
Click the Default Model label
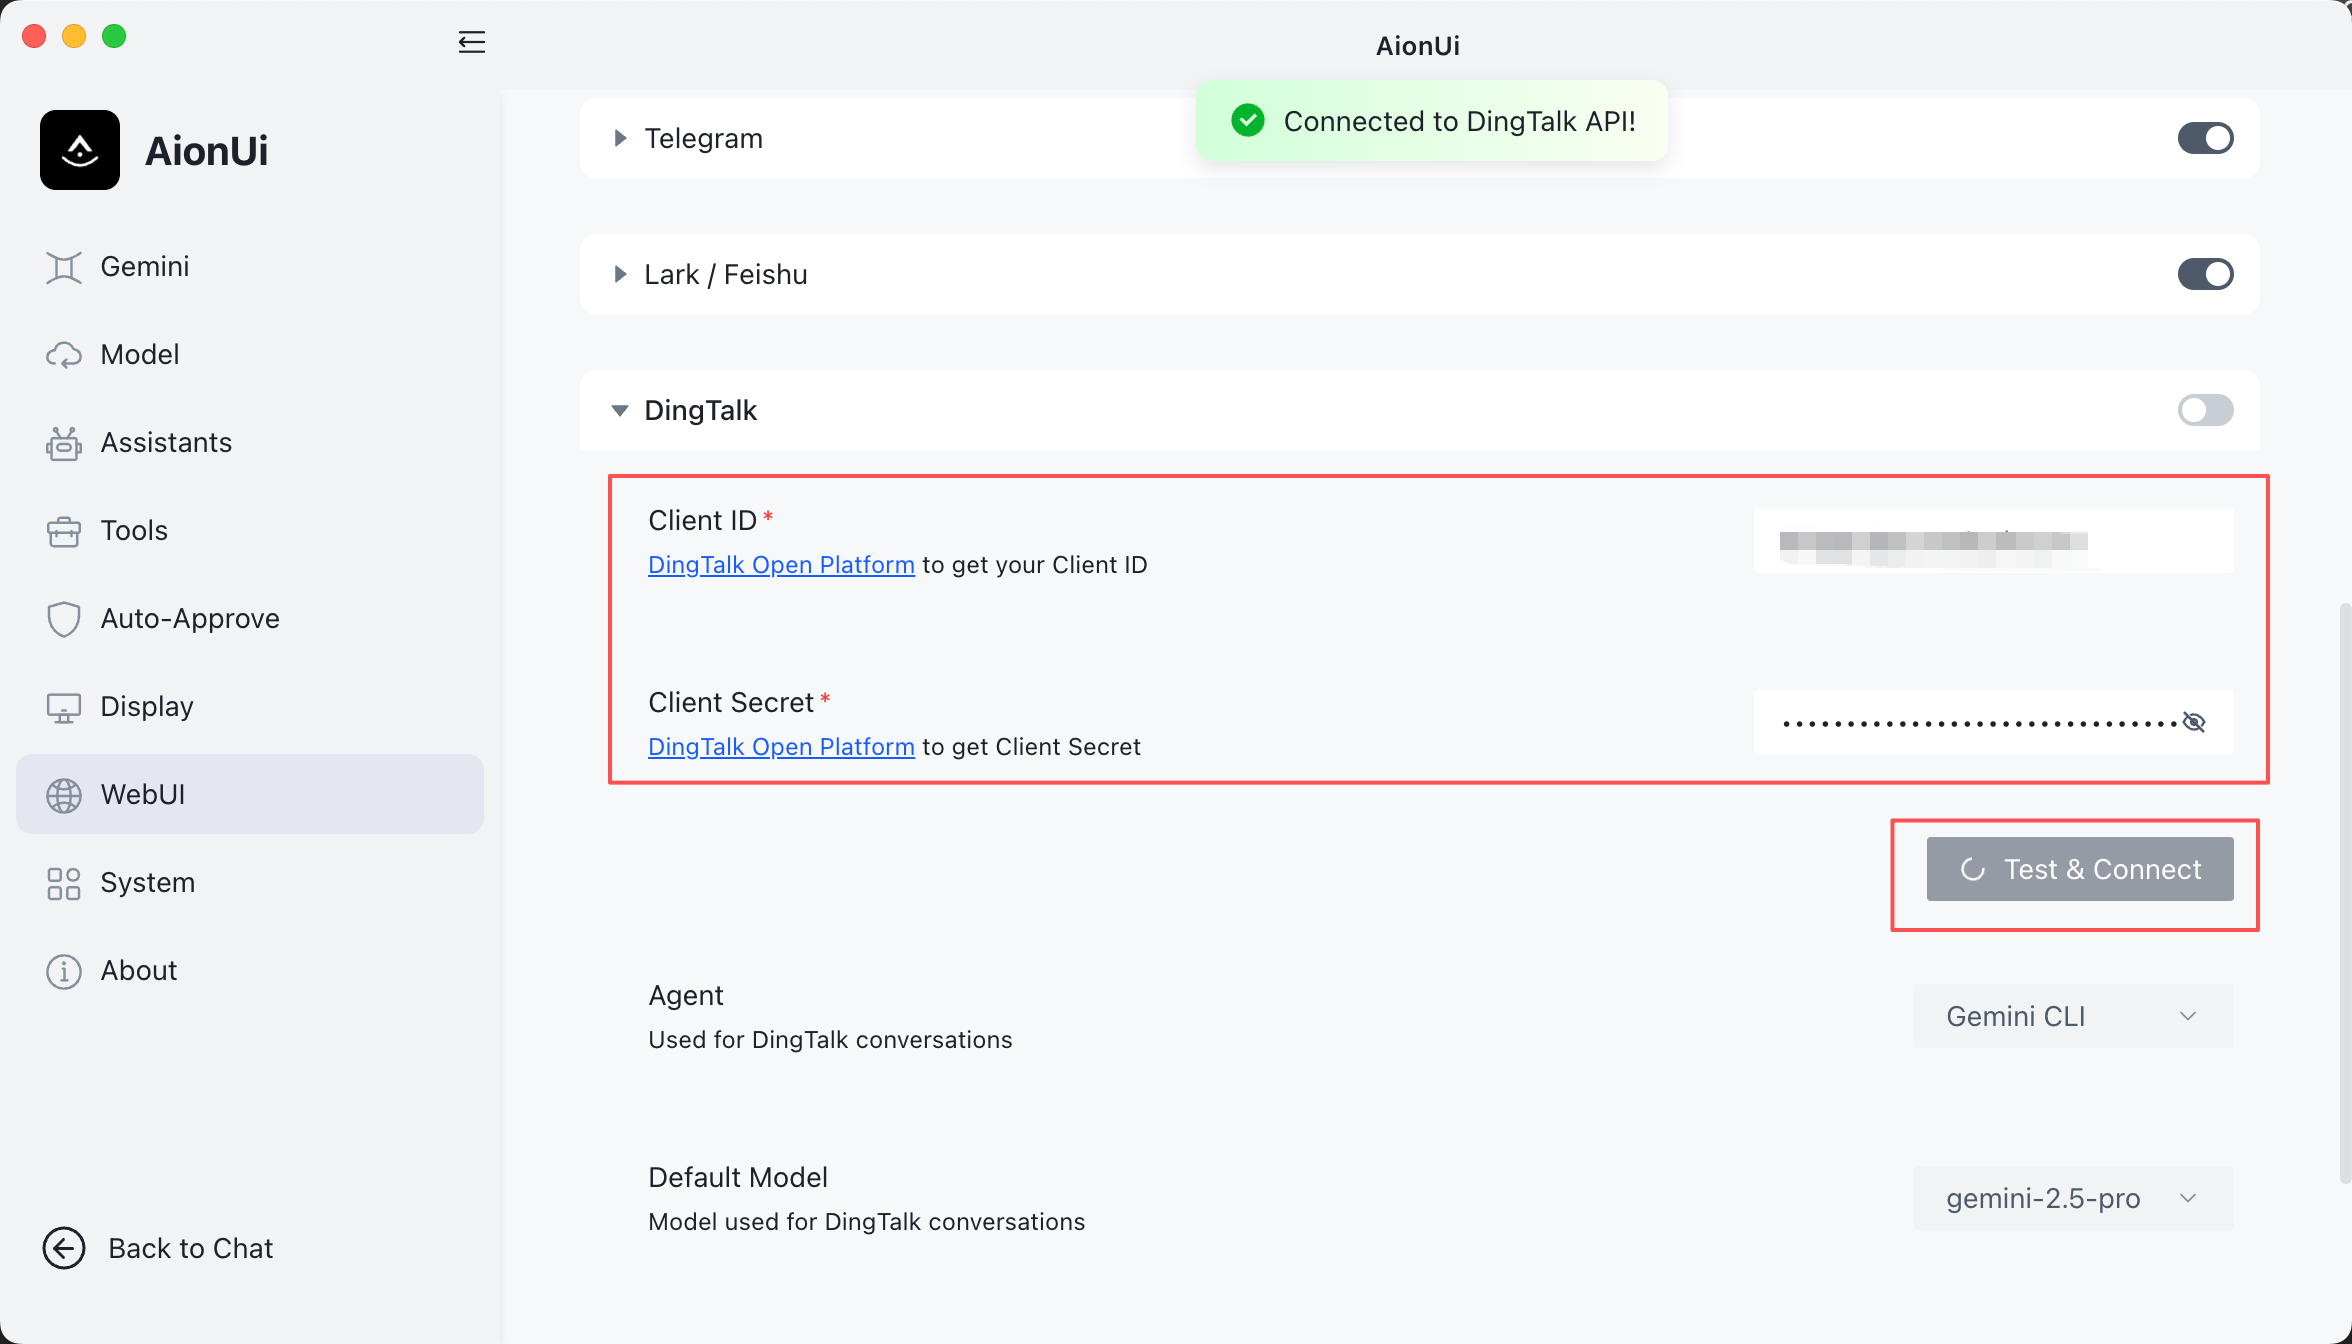(738, 1177)
